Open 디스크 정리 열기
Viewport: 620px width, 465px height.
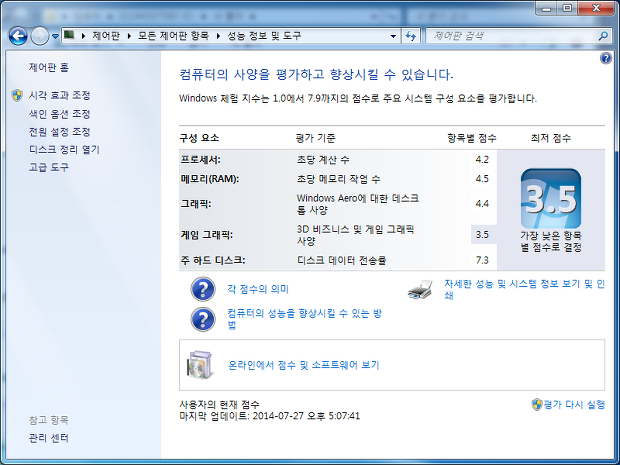tap(64, 149)
